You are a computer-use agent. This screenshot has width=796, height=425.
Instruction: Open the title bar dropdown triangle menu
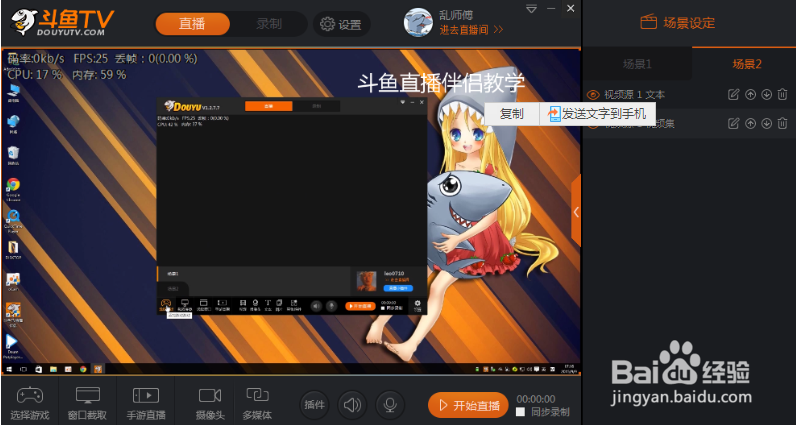click(532, 9)
